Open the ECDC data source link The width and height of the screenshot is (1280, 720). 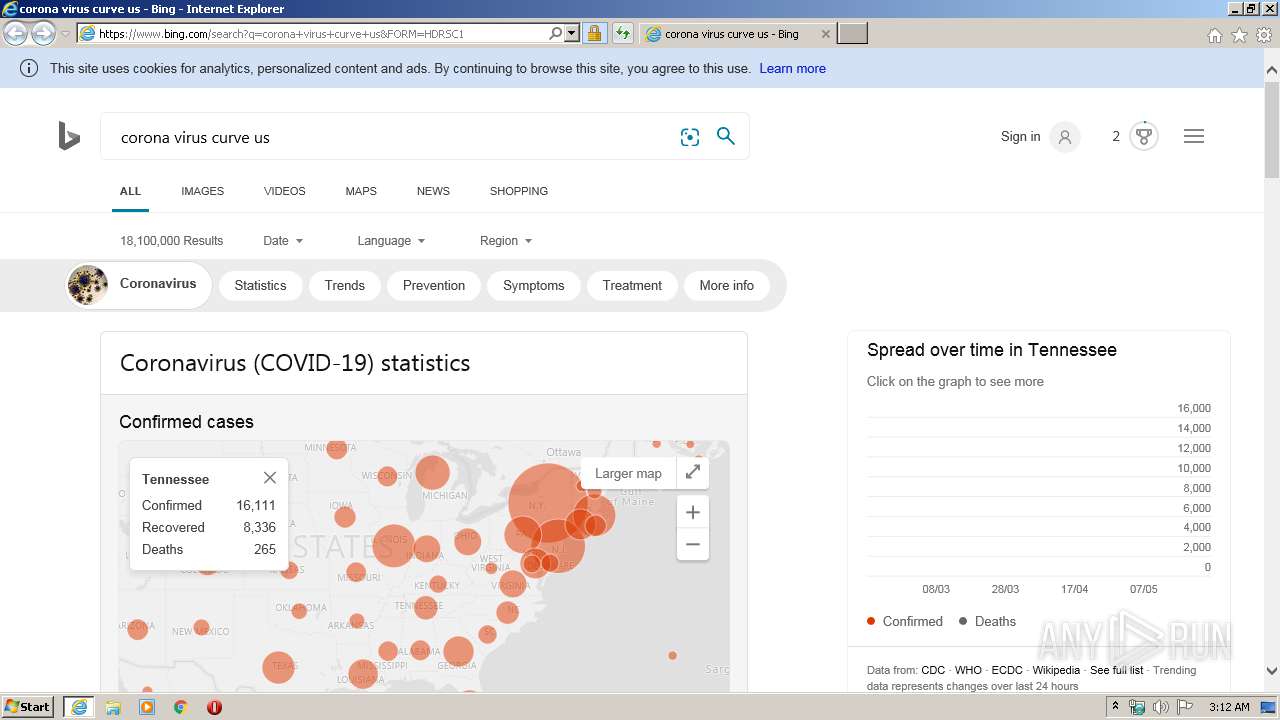coord(1007,670)
